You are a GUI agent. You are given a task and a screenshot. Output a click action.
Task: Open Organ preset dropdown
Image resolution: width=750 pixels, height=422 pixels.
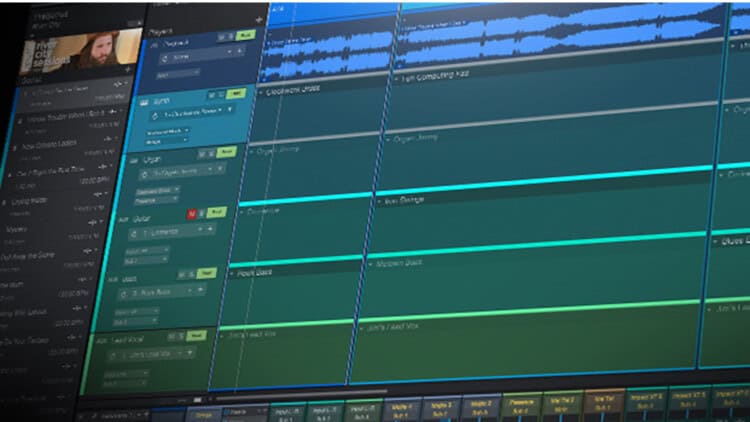pos(210,170)
